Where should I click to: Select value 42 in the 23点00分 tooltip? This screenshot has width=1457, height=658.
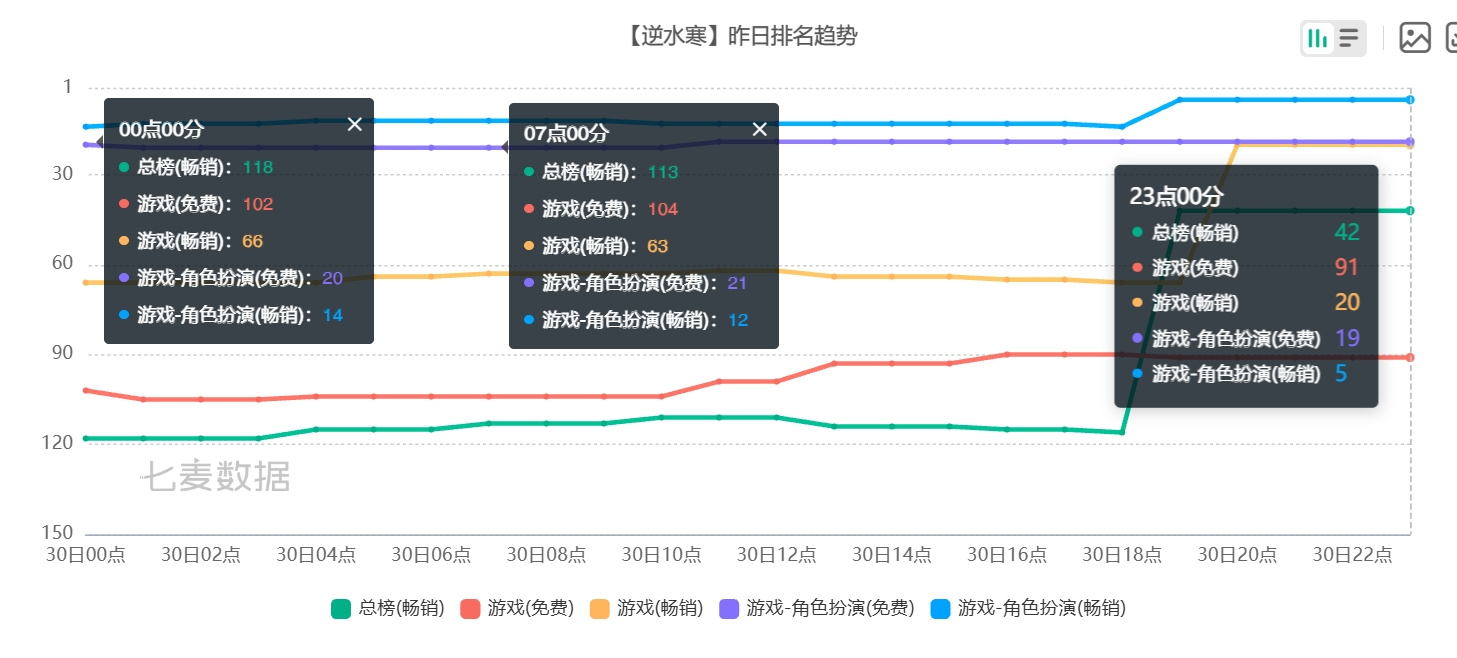tap(1347, 232)
